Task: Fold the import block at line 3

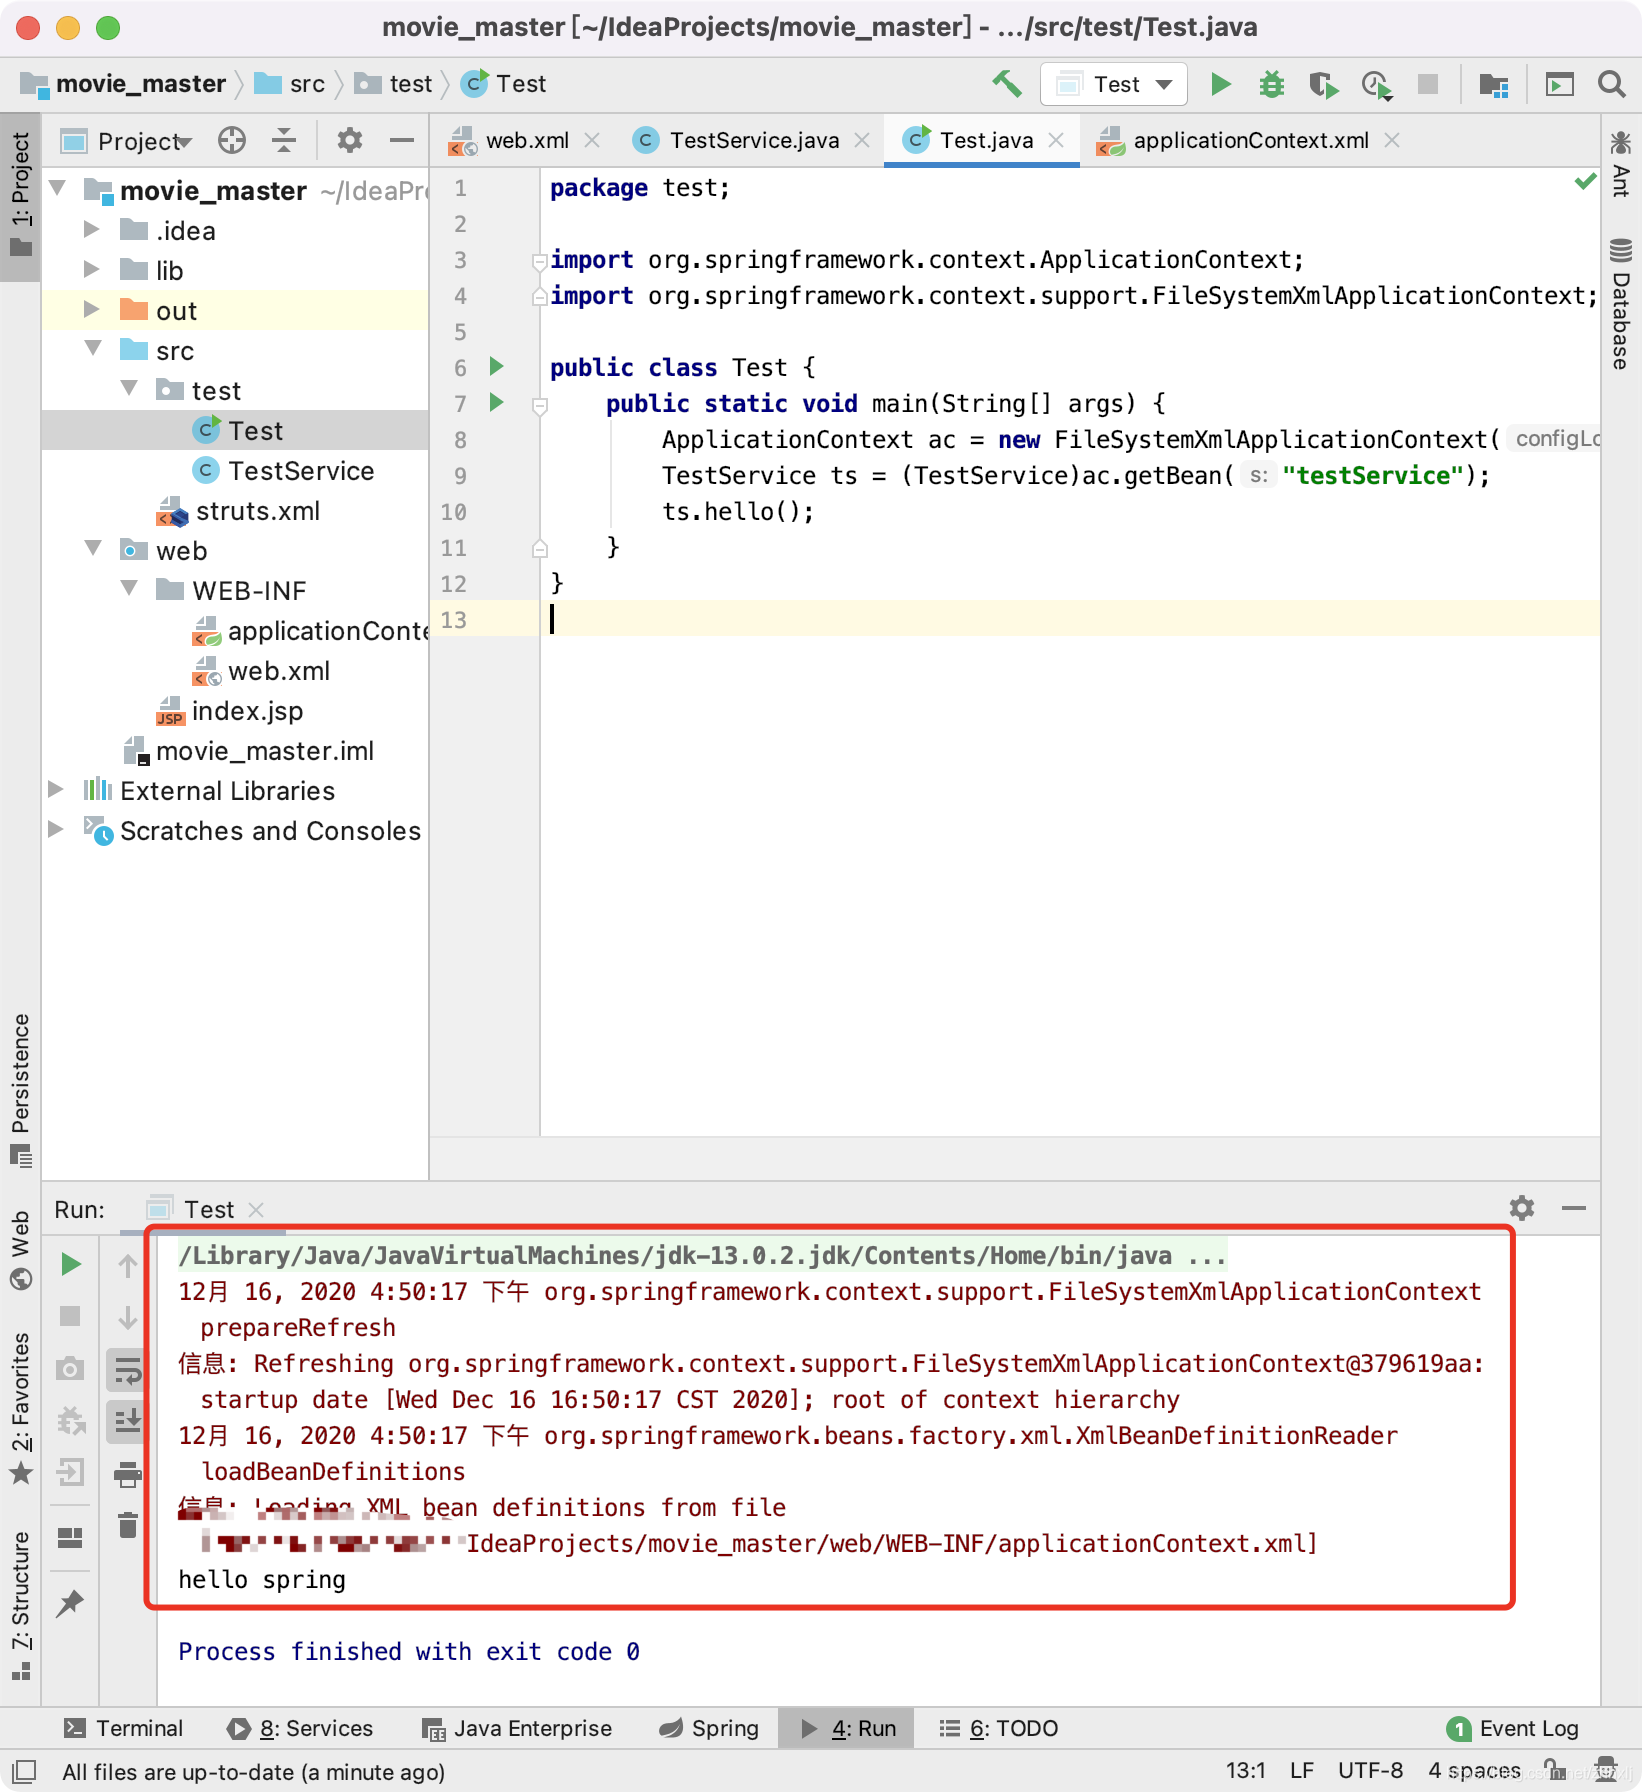Action: click(540, 262)
